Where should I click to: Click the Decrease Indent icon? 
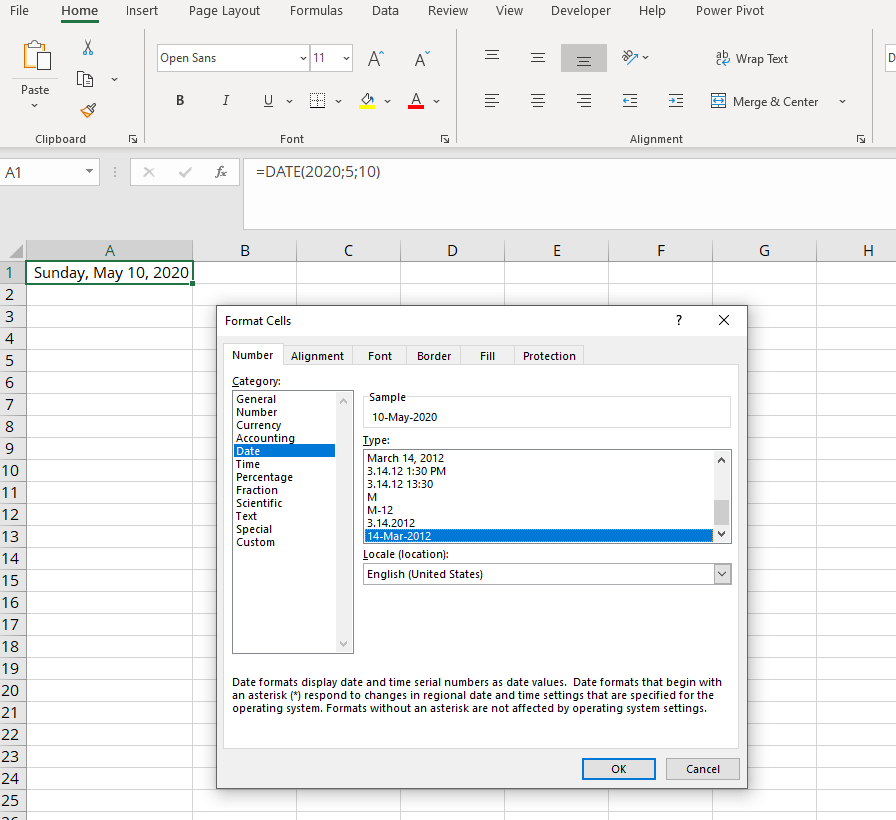[x=629, y=100]
